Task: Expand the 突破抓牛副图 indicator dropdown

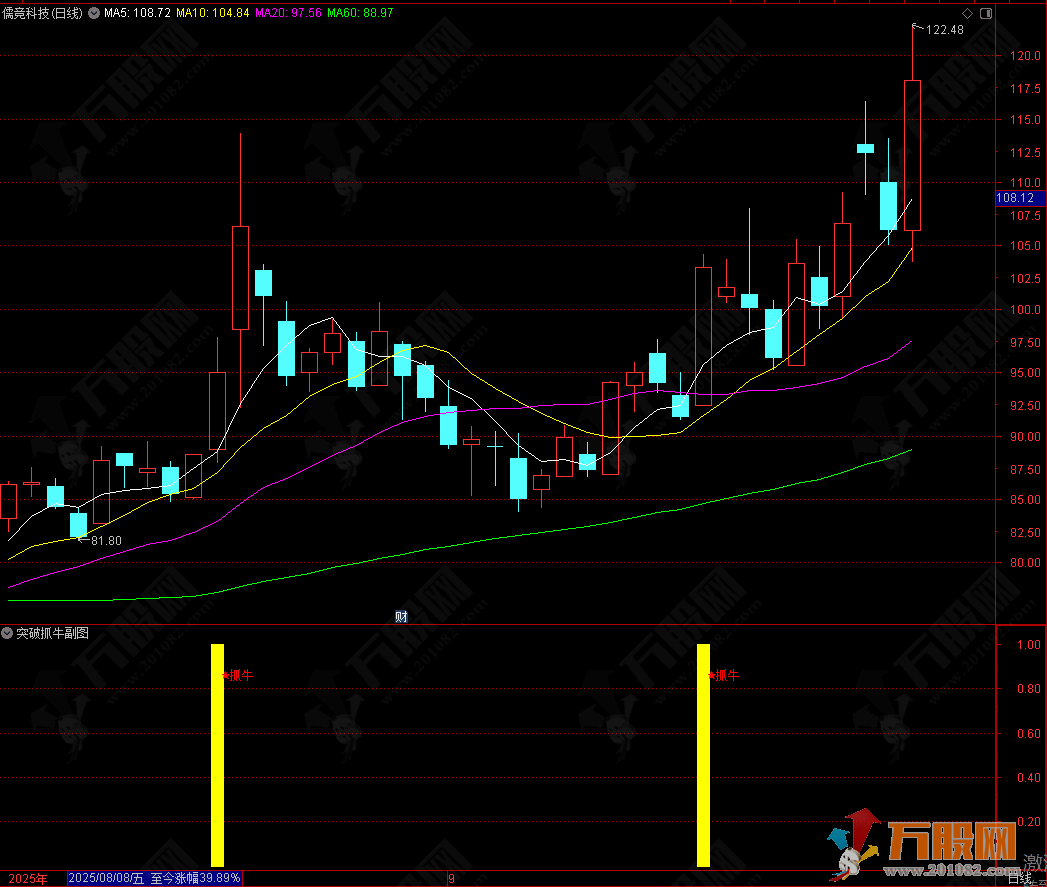Action: click(x=8, y=633)
